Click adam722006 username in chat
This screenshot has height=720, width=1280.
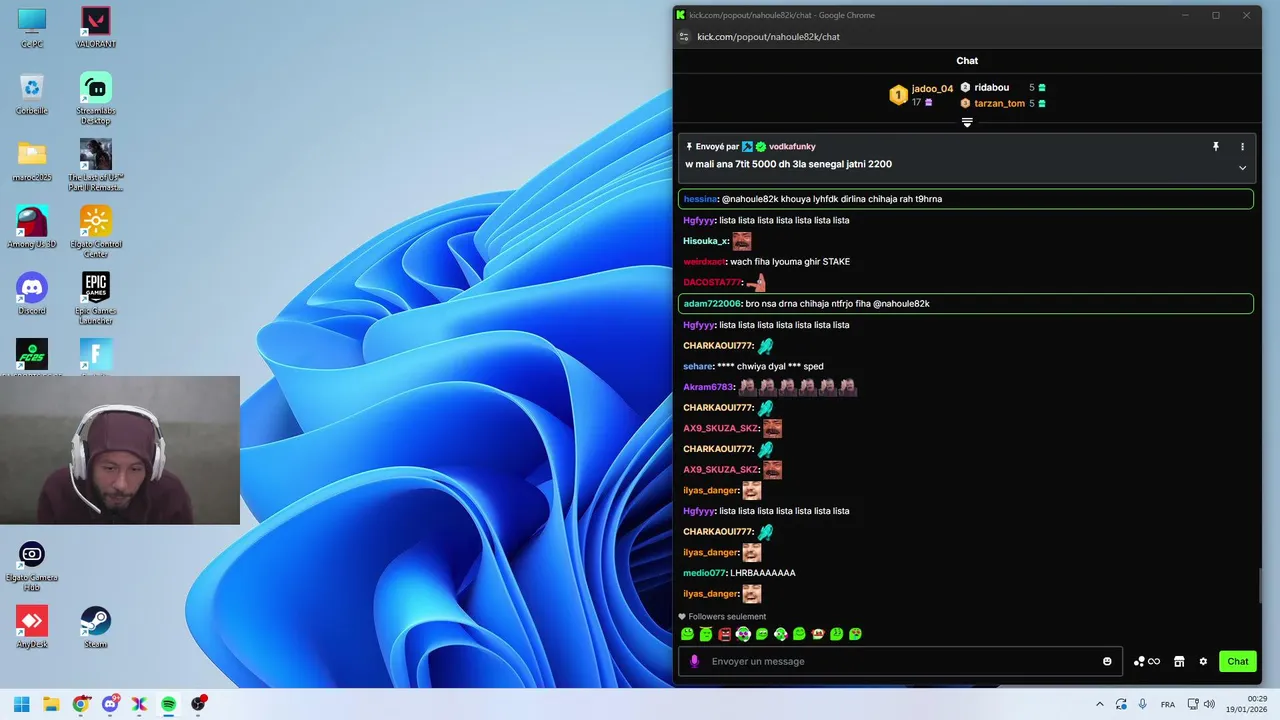(x=712, y=303)
